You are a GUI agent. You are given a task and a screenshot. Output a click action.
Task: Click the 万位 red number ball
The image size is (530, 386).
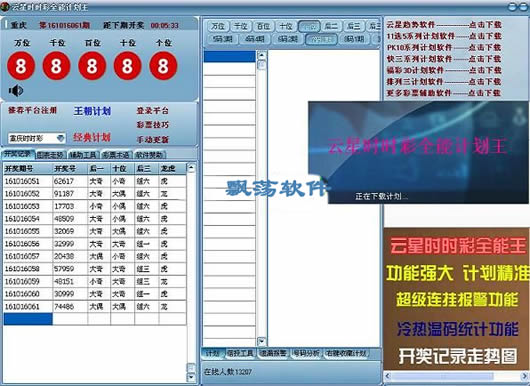[x=21, y=66]
